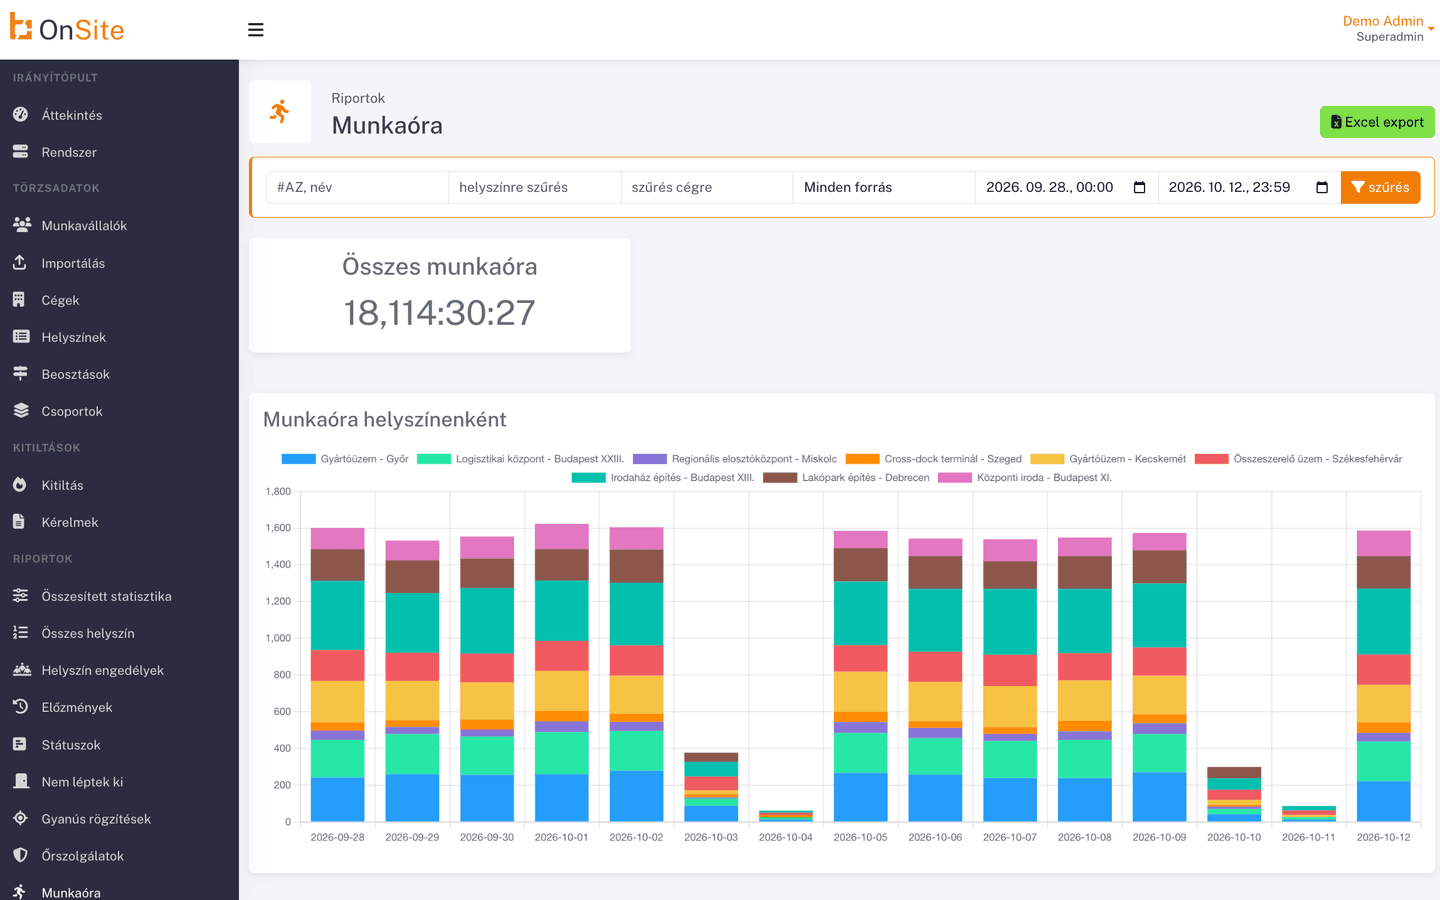
Task: Open the helyszínre szűrés filter
Action: click(535, 187)
